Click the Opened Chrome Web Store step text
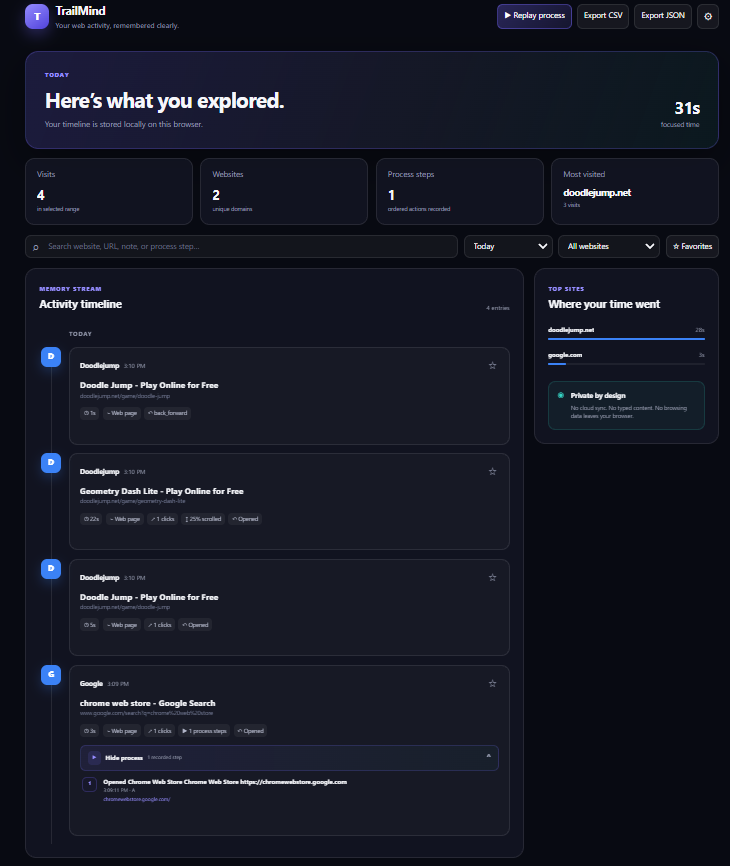730x866 pixels. (x=225, y=782)
